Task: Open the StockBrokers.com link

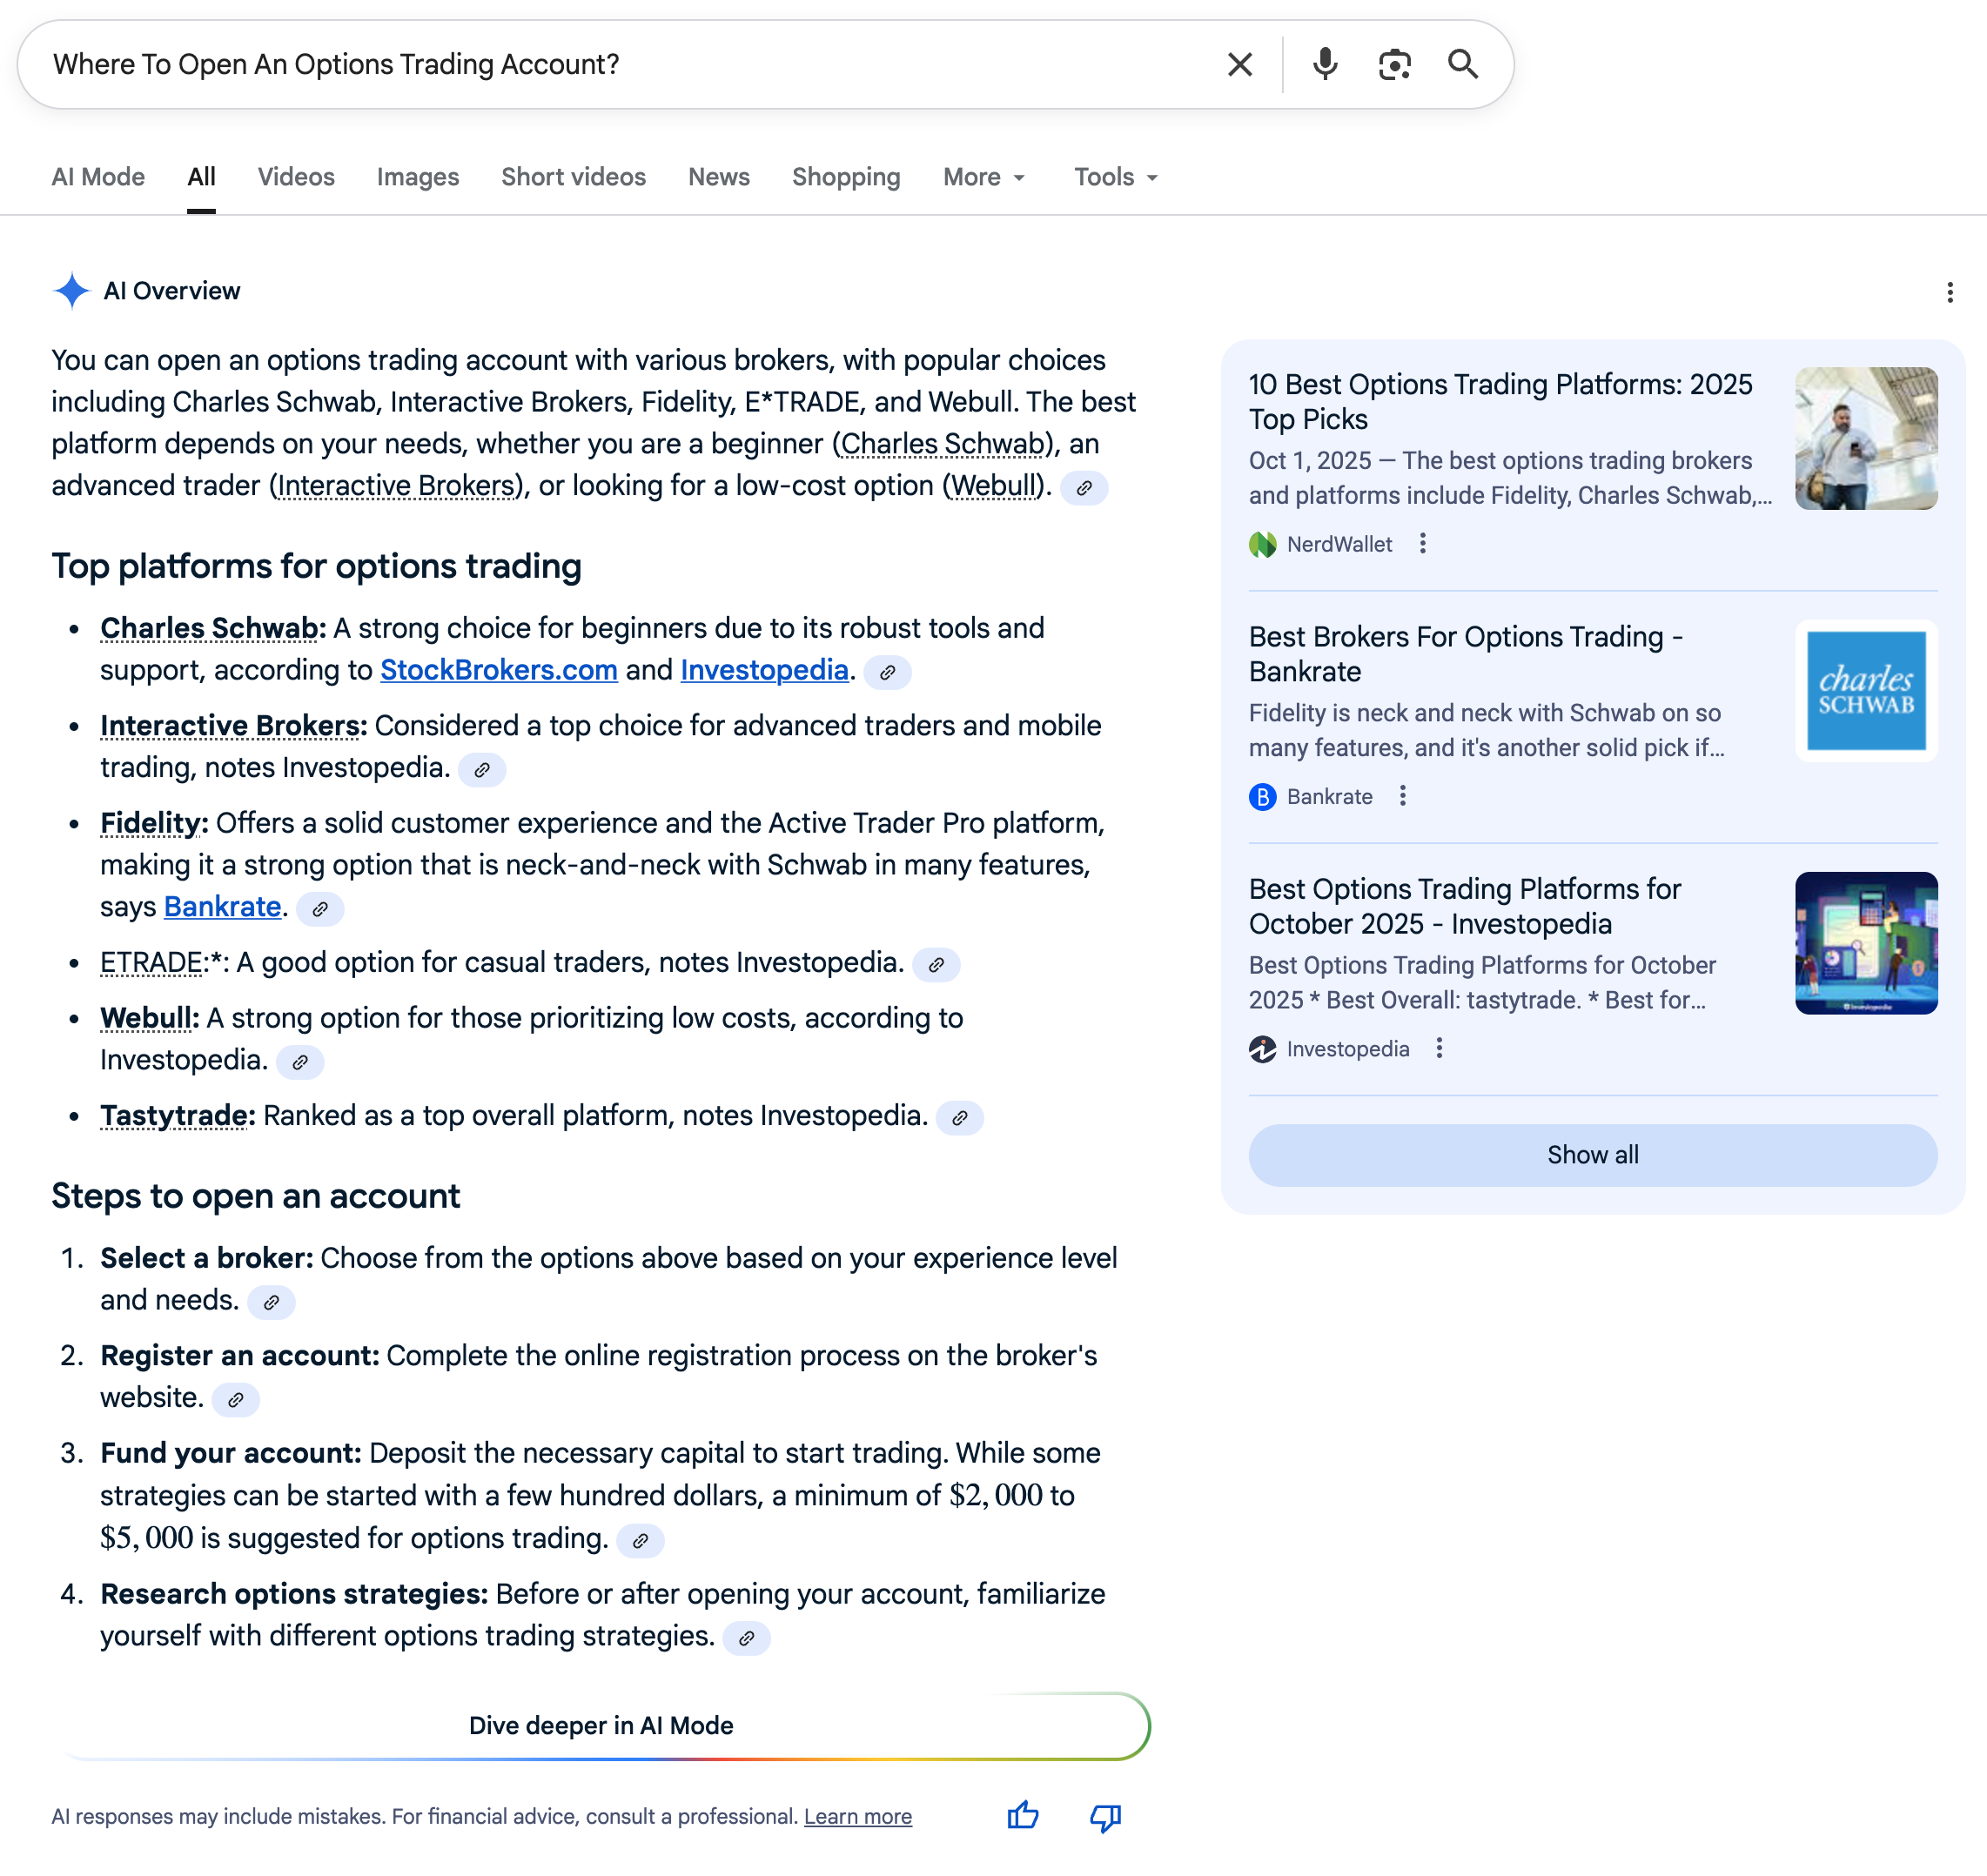Action: click(498, 670)
